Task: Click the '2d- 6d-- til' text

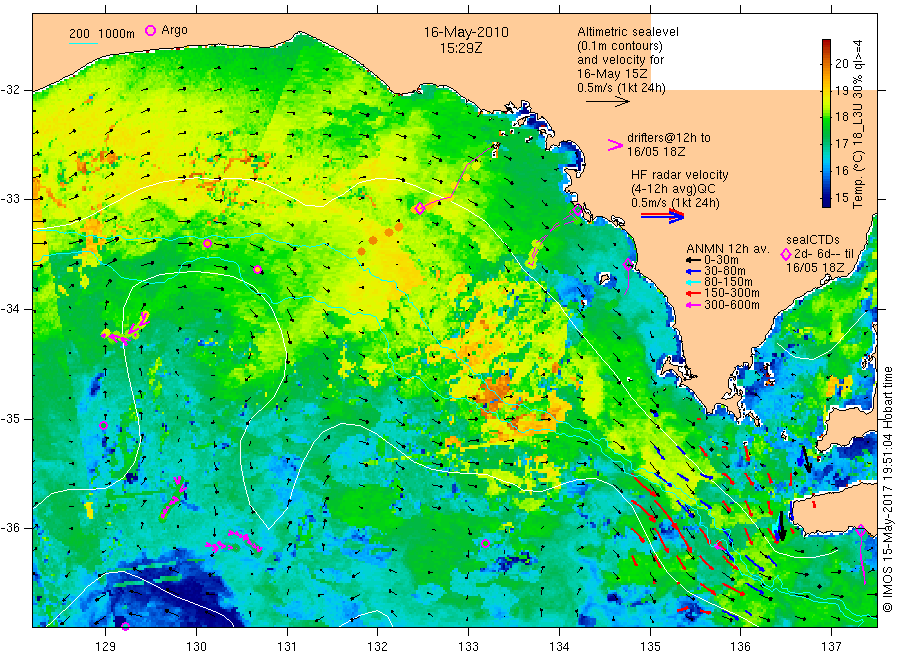Action: click(824, 254)
